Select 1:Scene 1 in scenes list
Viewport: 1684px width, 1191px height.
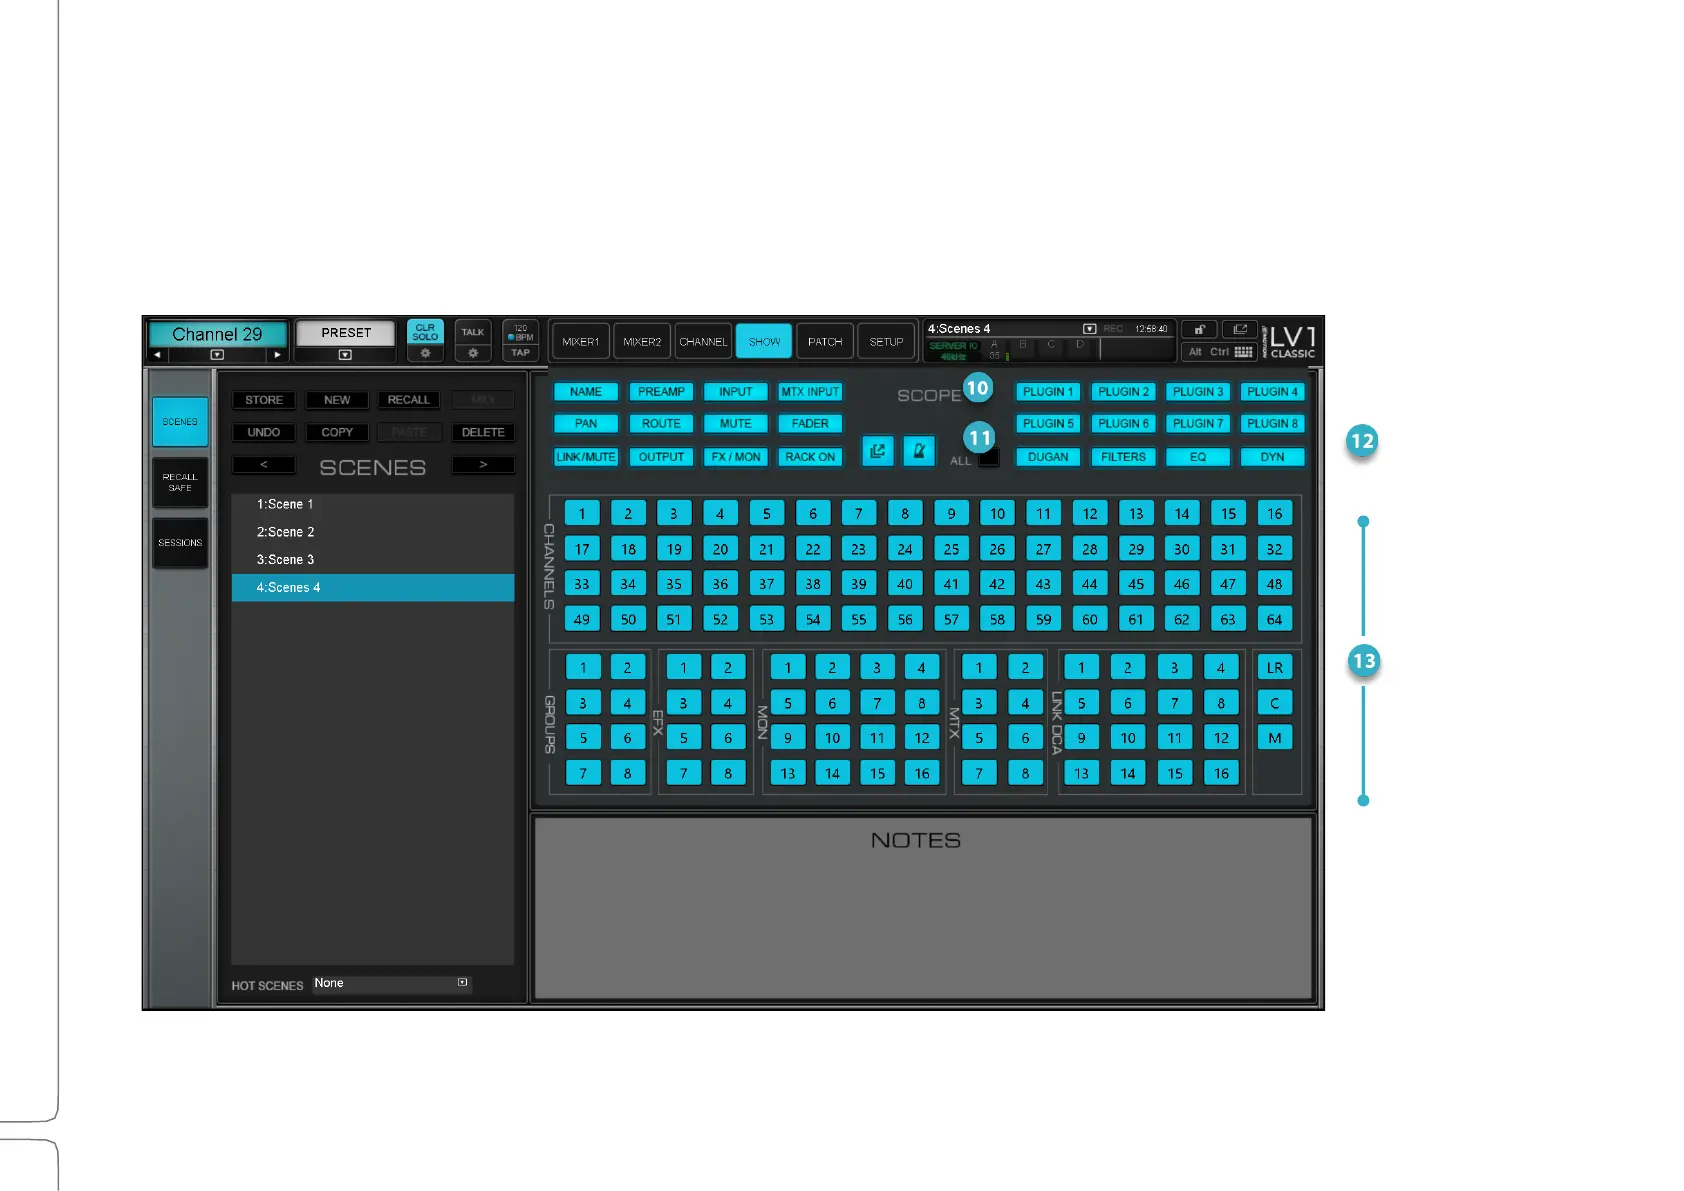[x=373, y=505]
